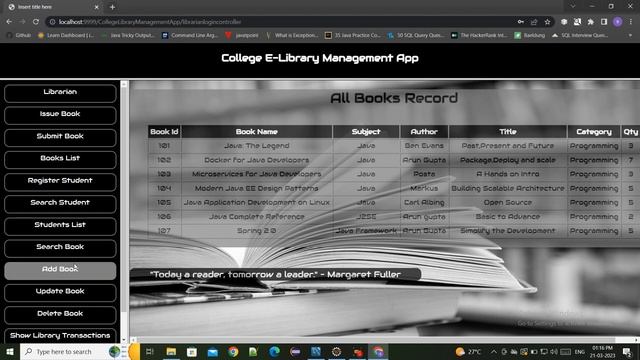The width and height of the screenshot is (640, 360).
Task: Open the Eclipse IDE taskbar icon
Action: [x=295, y=351]
